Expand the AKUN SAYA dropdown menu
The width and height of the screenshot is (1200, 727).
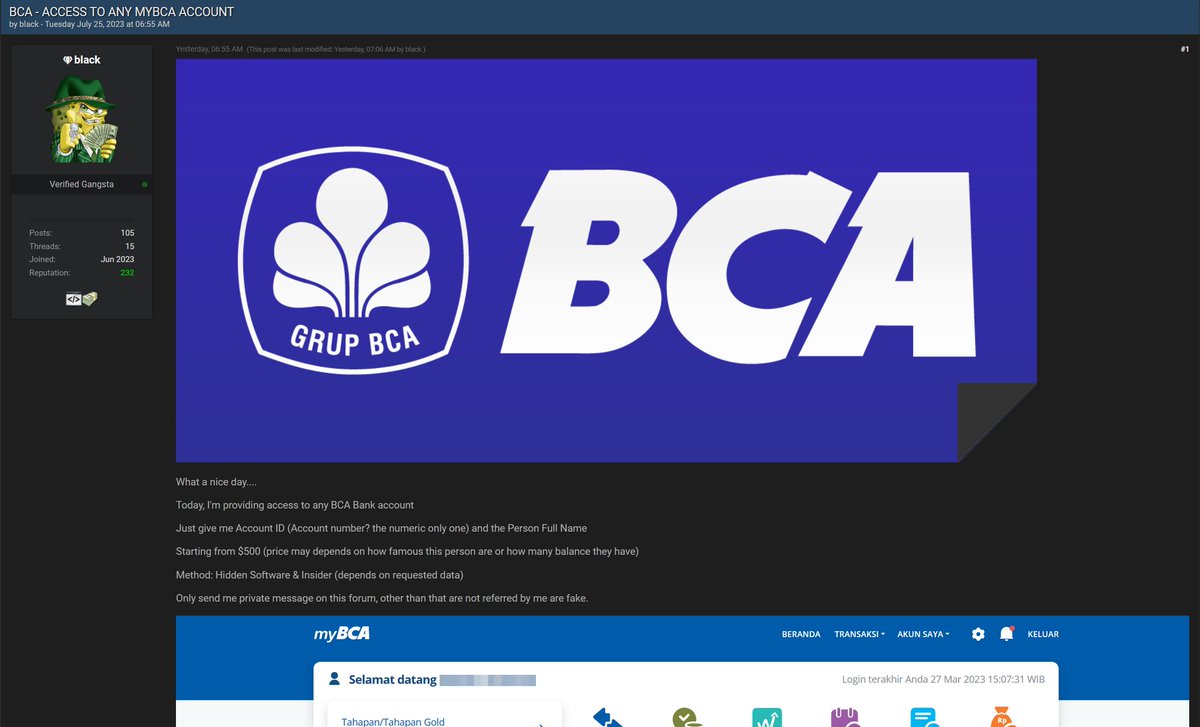(x=923, y=634)
